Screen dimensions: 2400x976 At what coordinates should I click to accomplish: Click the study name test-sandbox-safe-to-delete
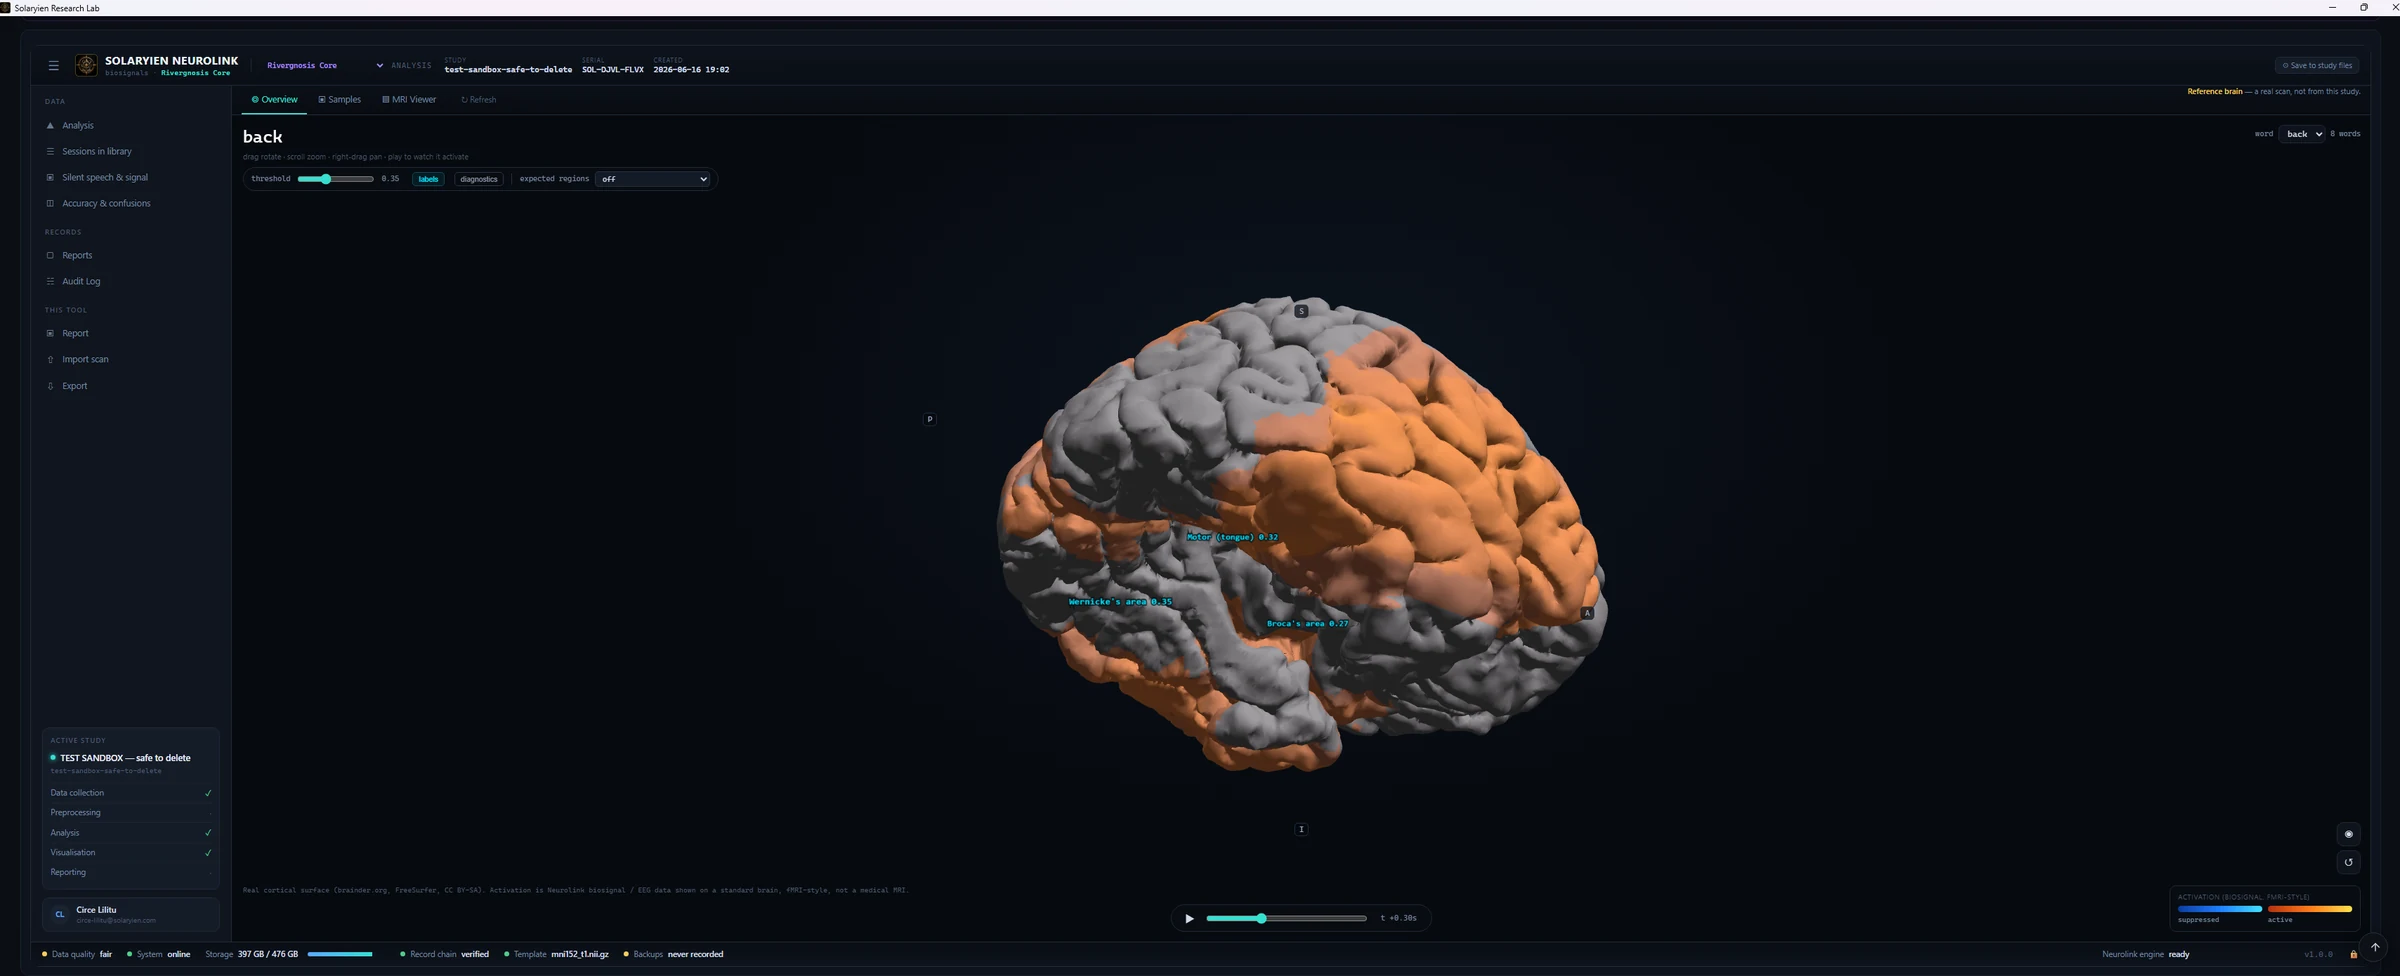(508, 71)
